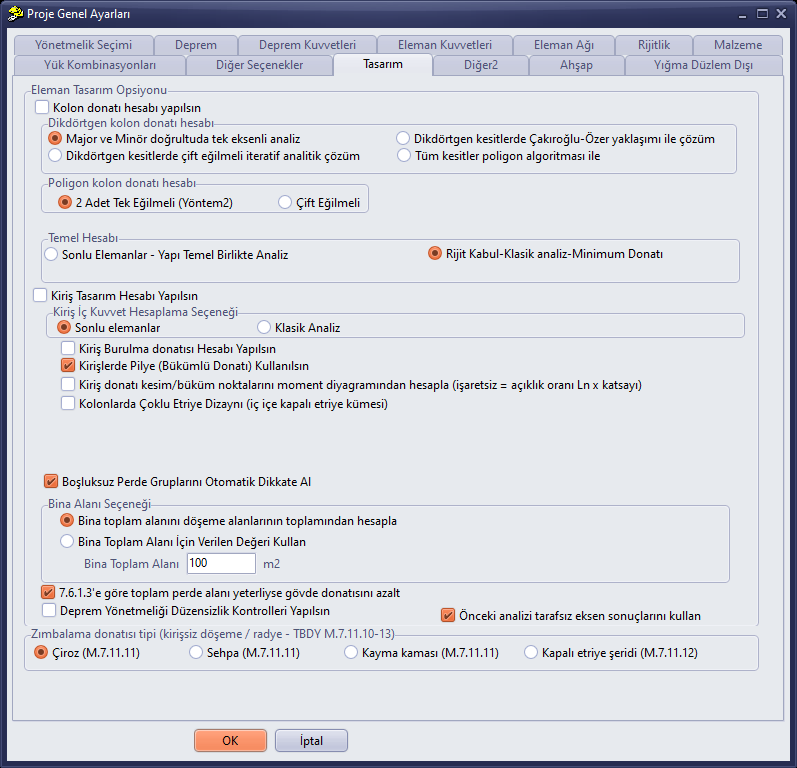797x768 pixels.
Task: Select Rijit Kabul-Klasik analiz-Minimum Donatı
Action: [x=435, y=253]
